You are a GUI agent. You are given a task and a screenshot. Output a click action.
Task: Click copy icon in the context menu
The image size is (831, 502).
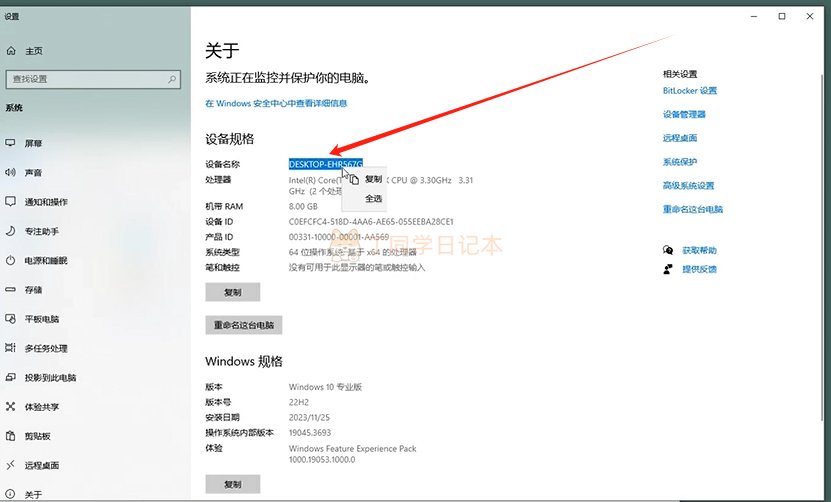(x=354, y=180)
